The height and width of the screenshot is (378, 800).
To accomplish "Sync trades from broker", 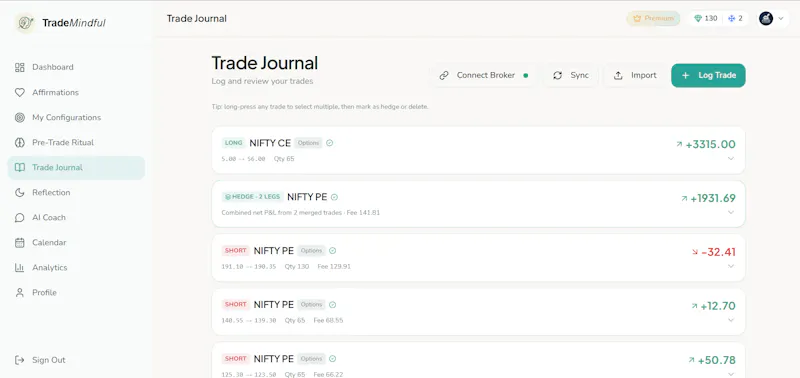I will [x=570, y=75].
